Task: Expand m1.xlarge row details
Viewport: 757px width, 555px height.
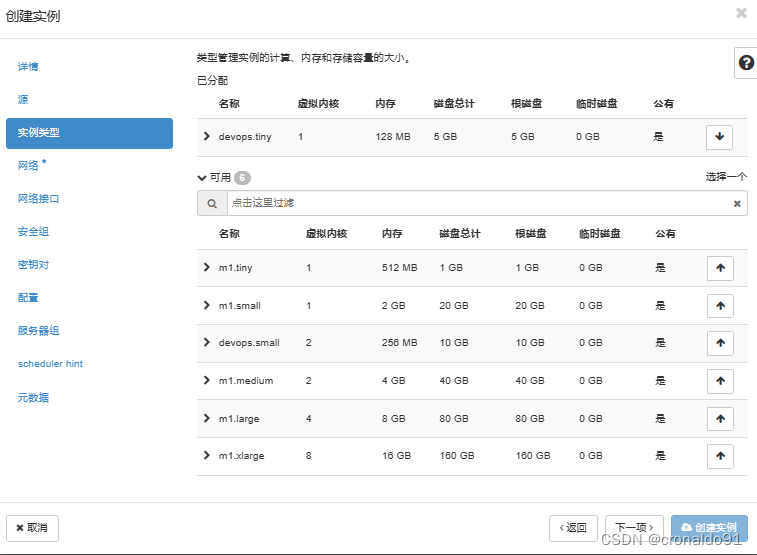Action: coord(207,456)
